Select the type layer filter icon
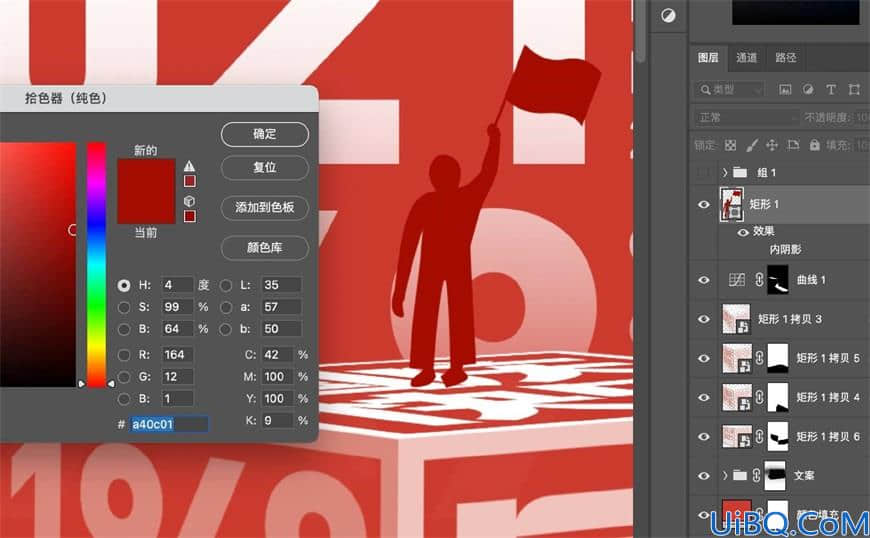This screenshot has height=538, width=870. click(831, 89)
